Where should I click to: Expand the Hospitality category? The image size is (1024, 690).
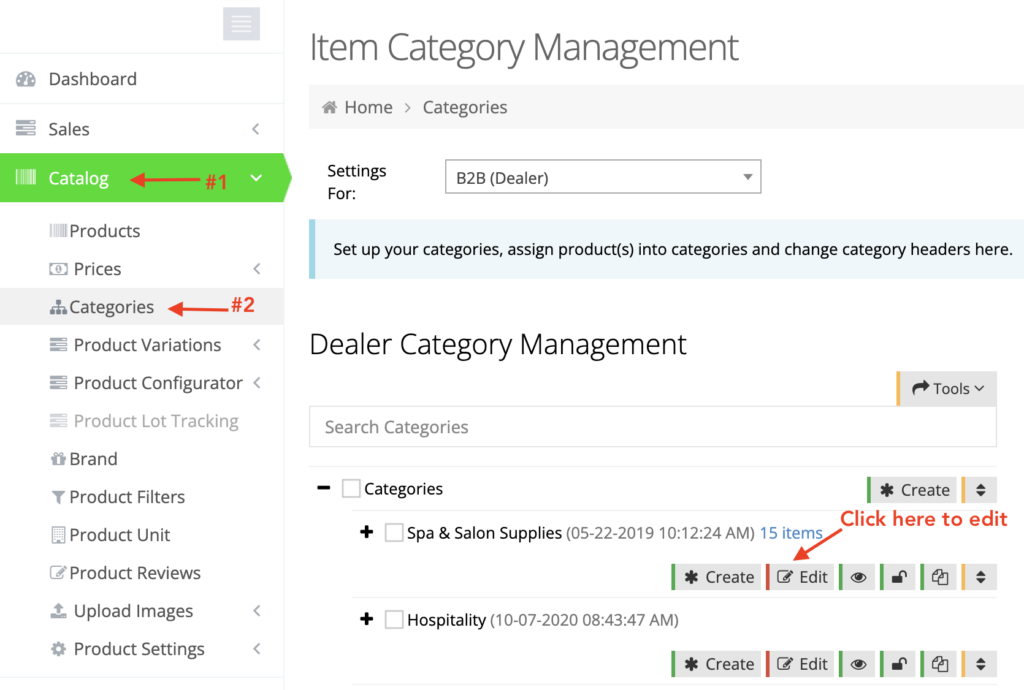click(x=367, y=619)
